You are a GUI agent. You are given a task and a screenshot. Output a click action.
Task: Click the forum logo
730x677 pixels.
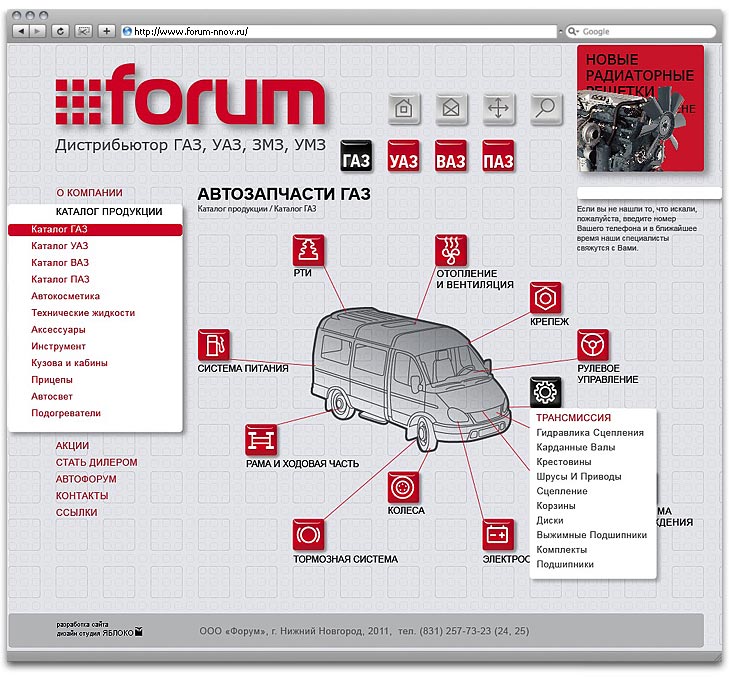[x=190, y=96]
